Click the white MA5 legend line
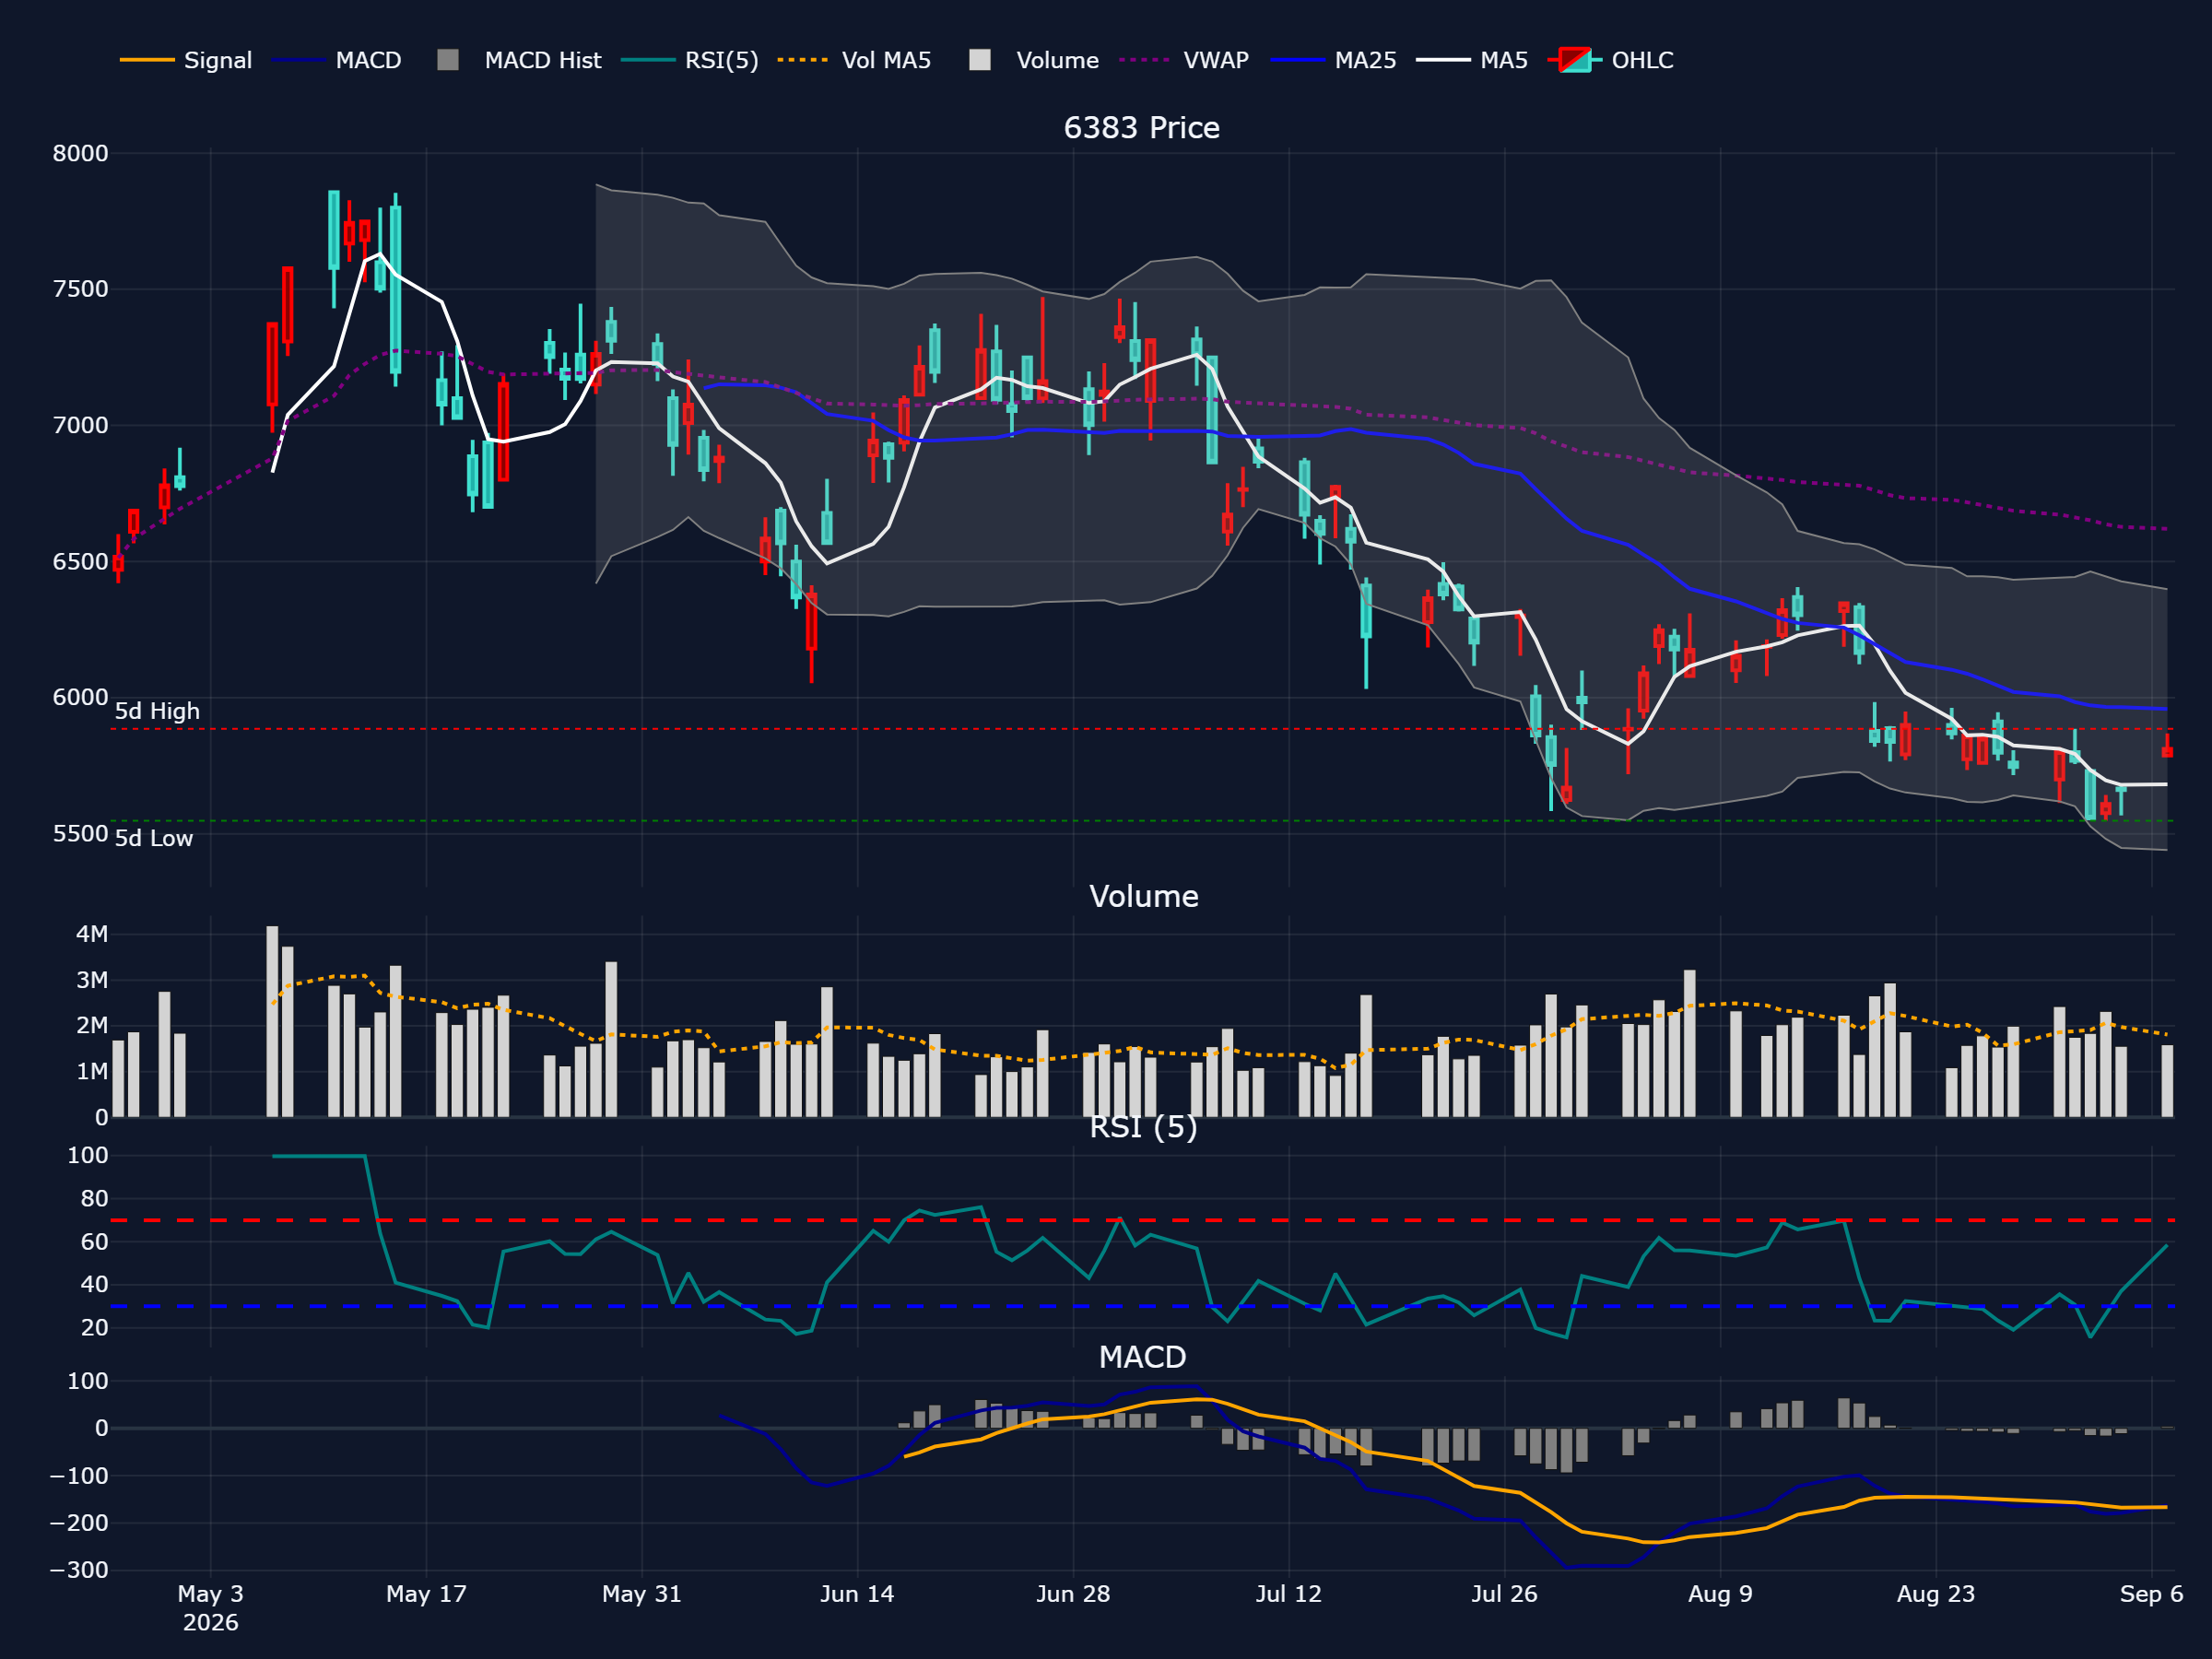Viewport: 2212px width, 1659px height. coord(1443,60)
